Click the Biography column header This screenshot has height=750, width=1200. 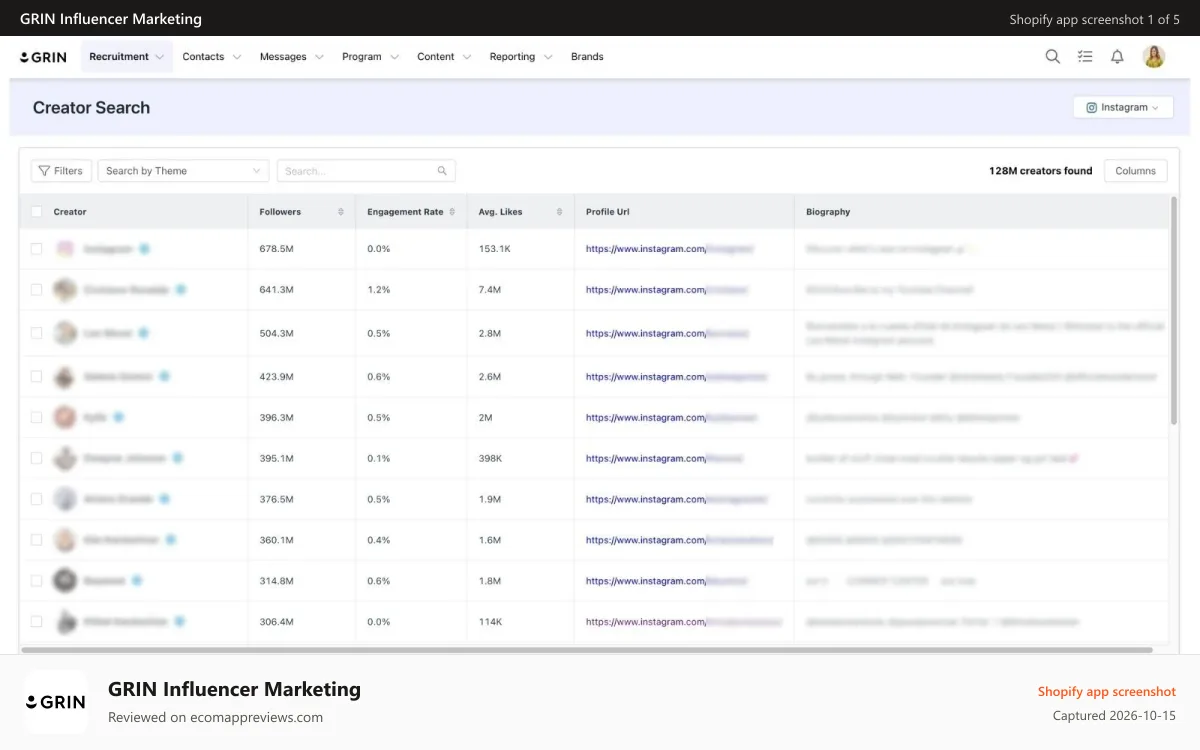pyautogui.click(x=828, y=212)
